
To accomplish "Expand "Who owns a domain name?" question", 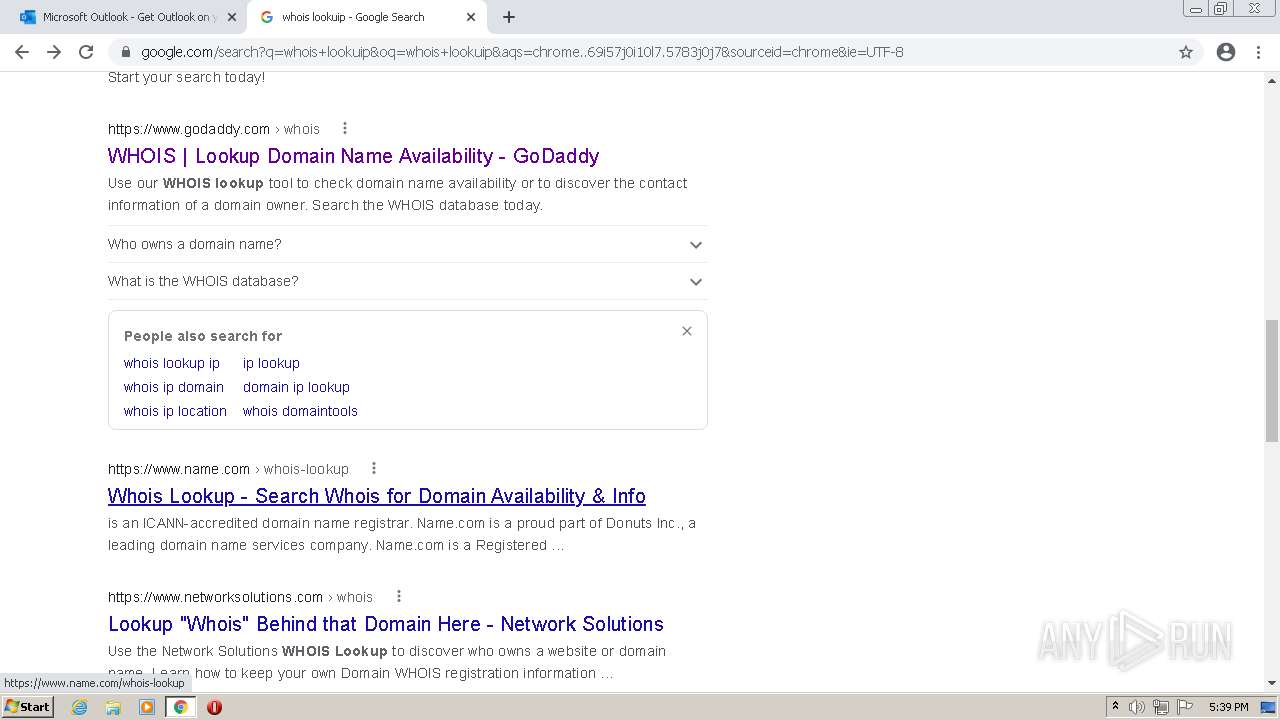I will [x=407, y=244].
